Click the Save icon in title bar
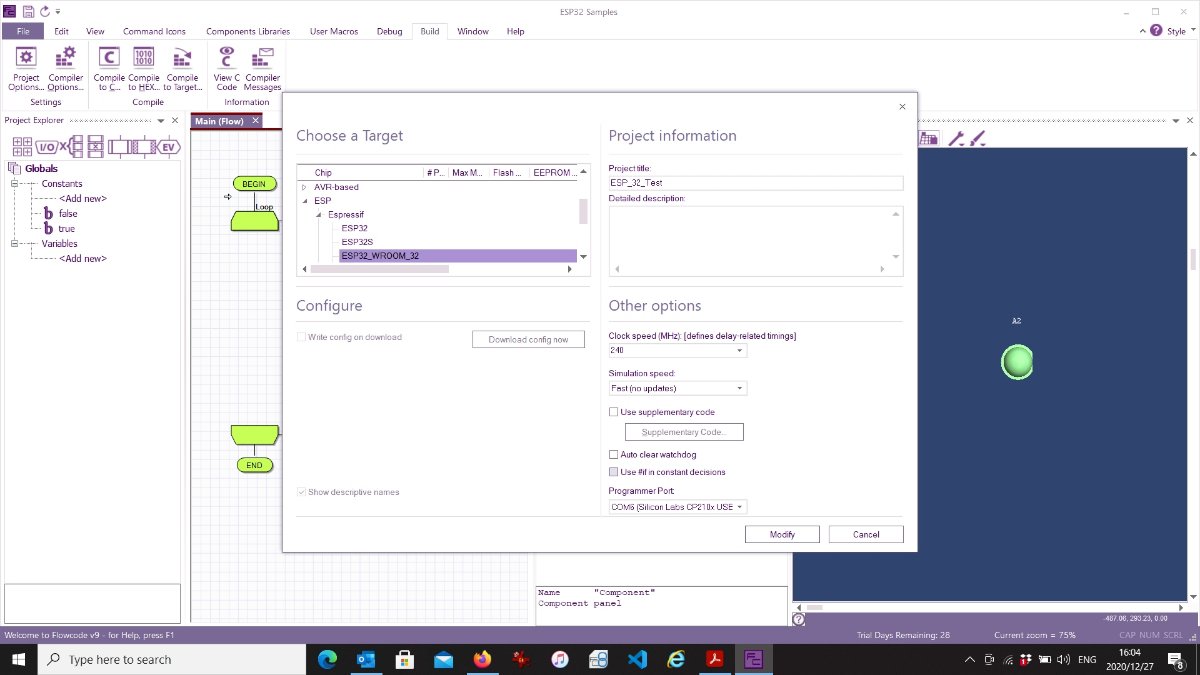Viewport: 1200px width, 675px height. tap(28, 11)
